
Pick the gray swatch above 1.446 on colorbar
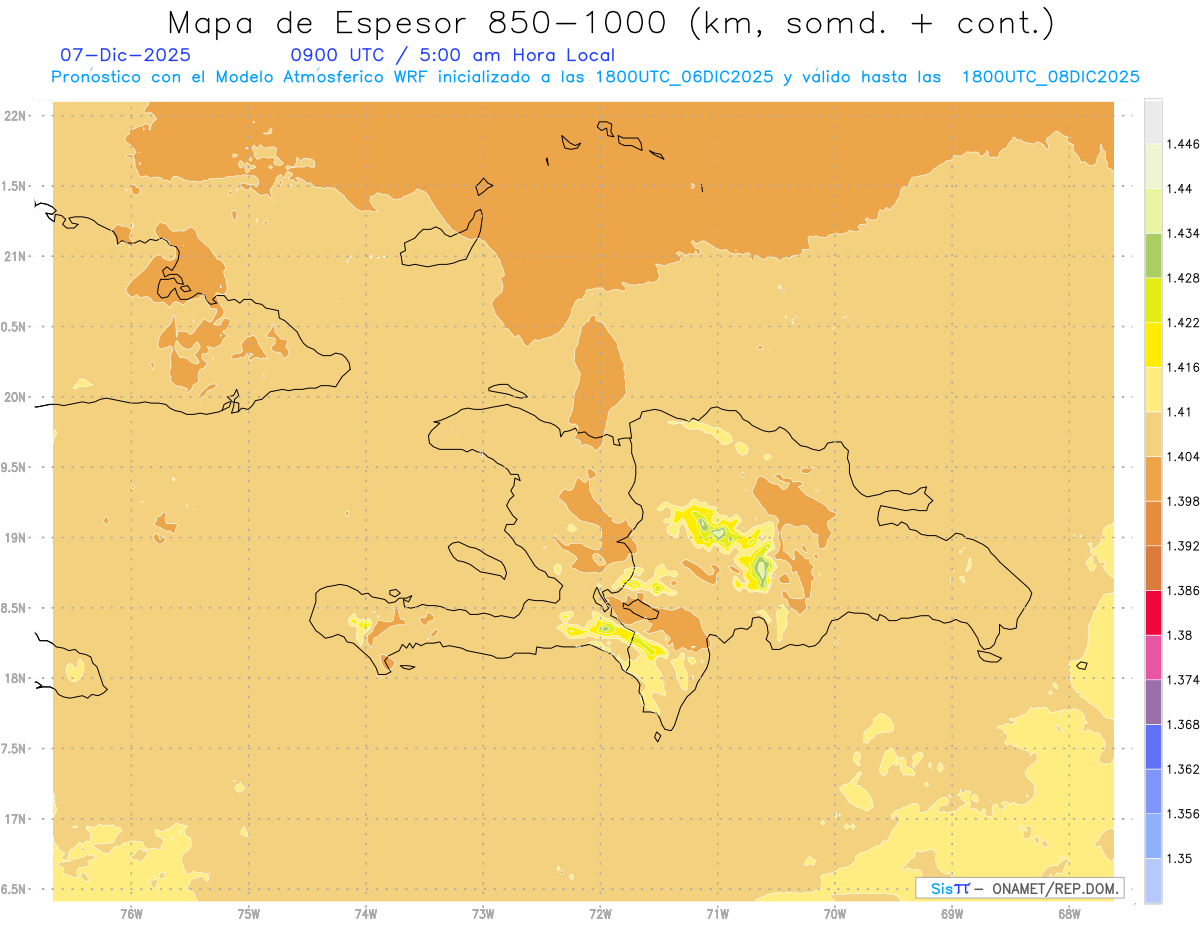click(x=1153, y=122)
